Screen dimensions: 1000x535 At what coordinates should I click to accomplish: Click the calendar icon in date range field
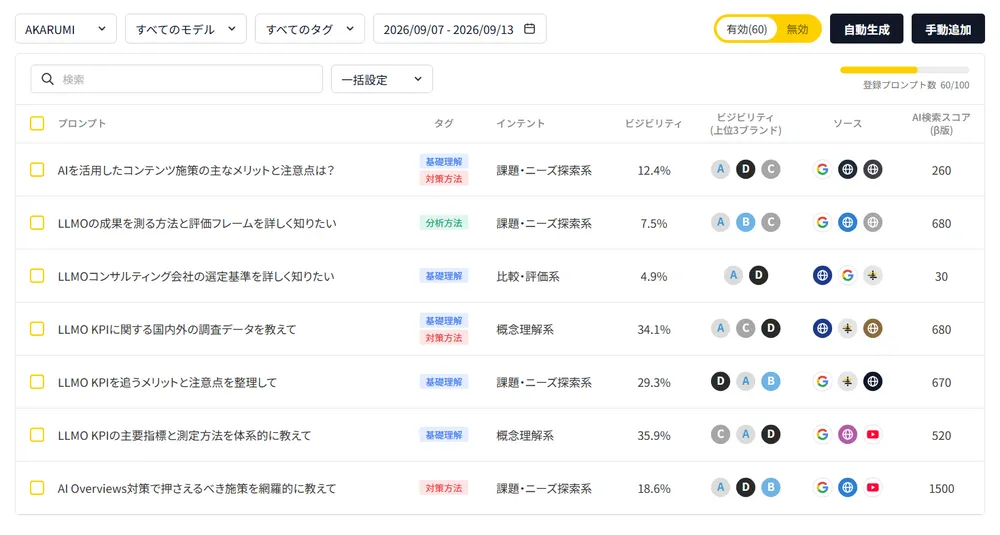pyautogui.click(x=529, y=29)
